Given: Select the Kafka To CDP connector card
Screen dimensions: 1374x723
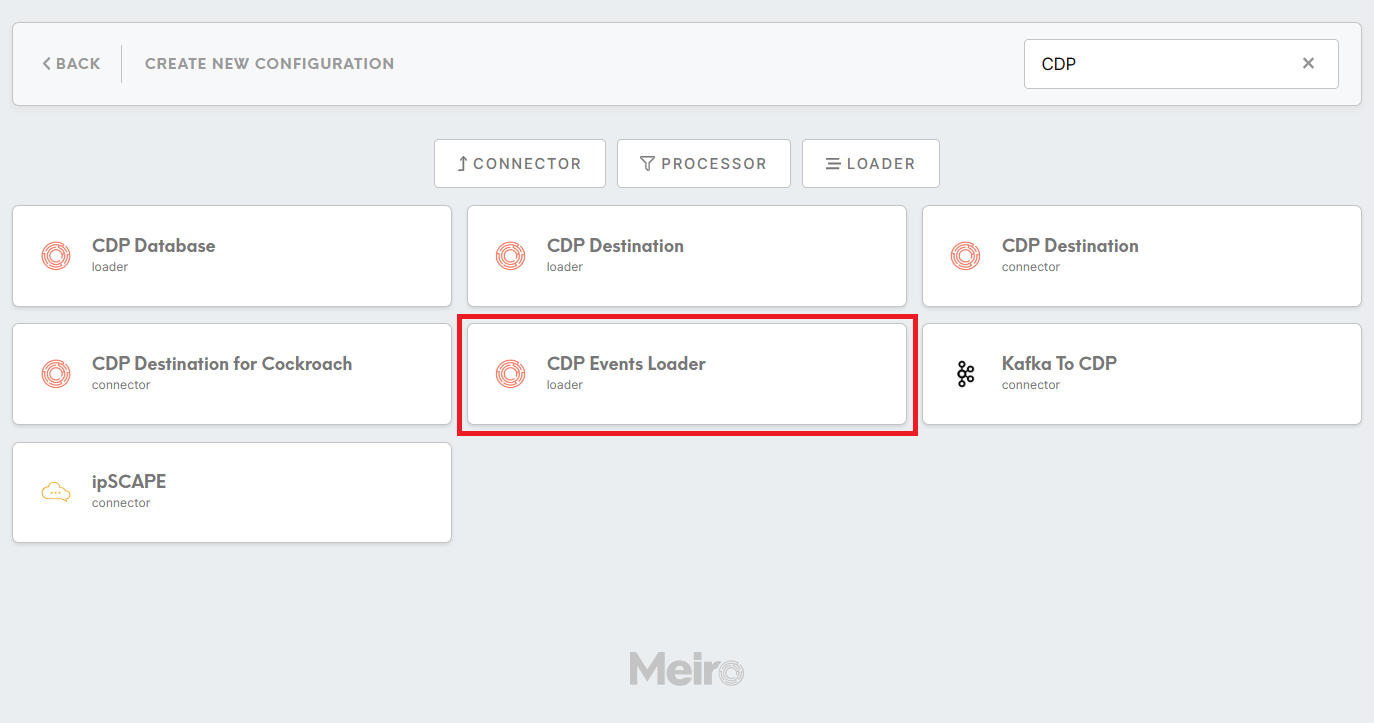Looking at the screenshot, I should point(1142,374).
